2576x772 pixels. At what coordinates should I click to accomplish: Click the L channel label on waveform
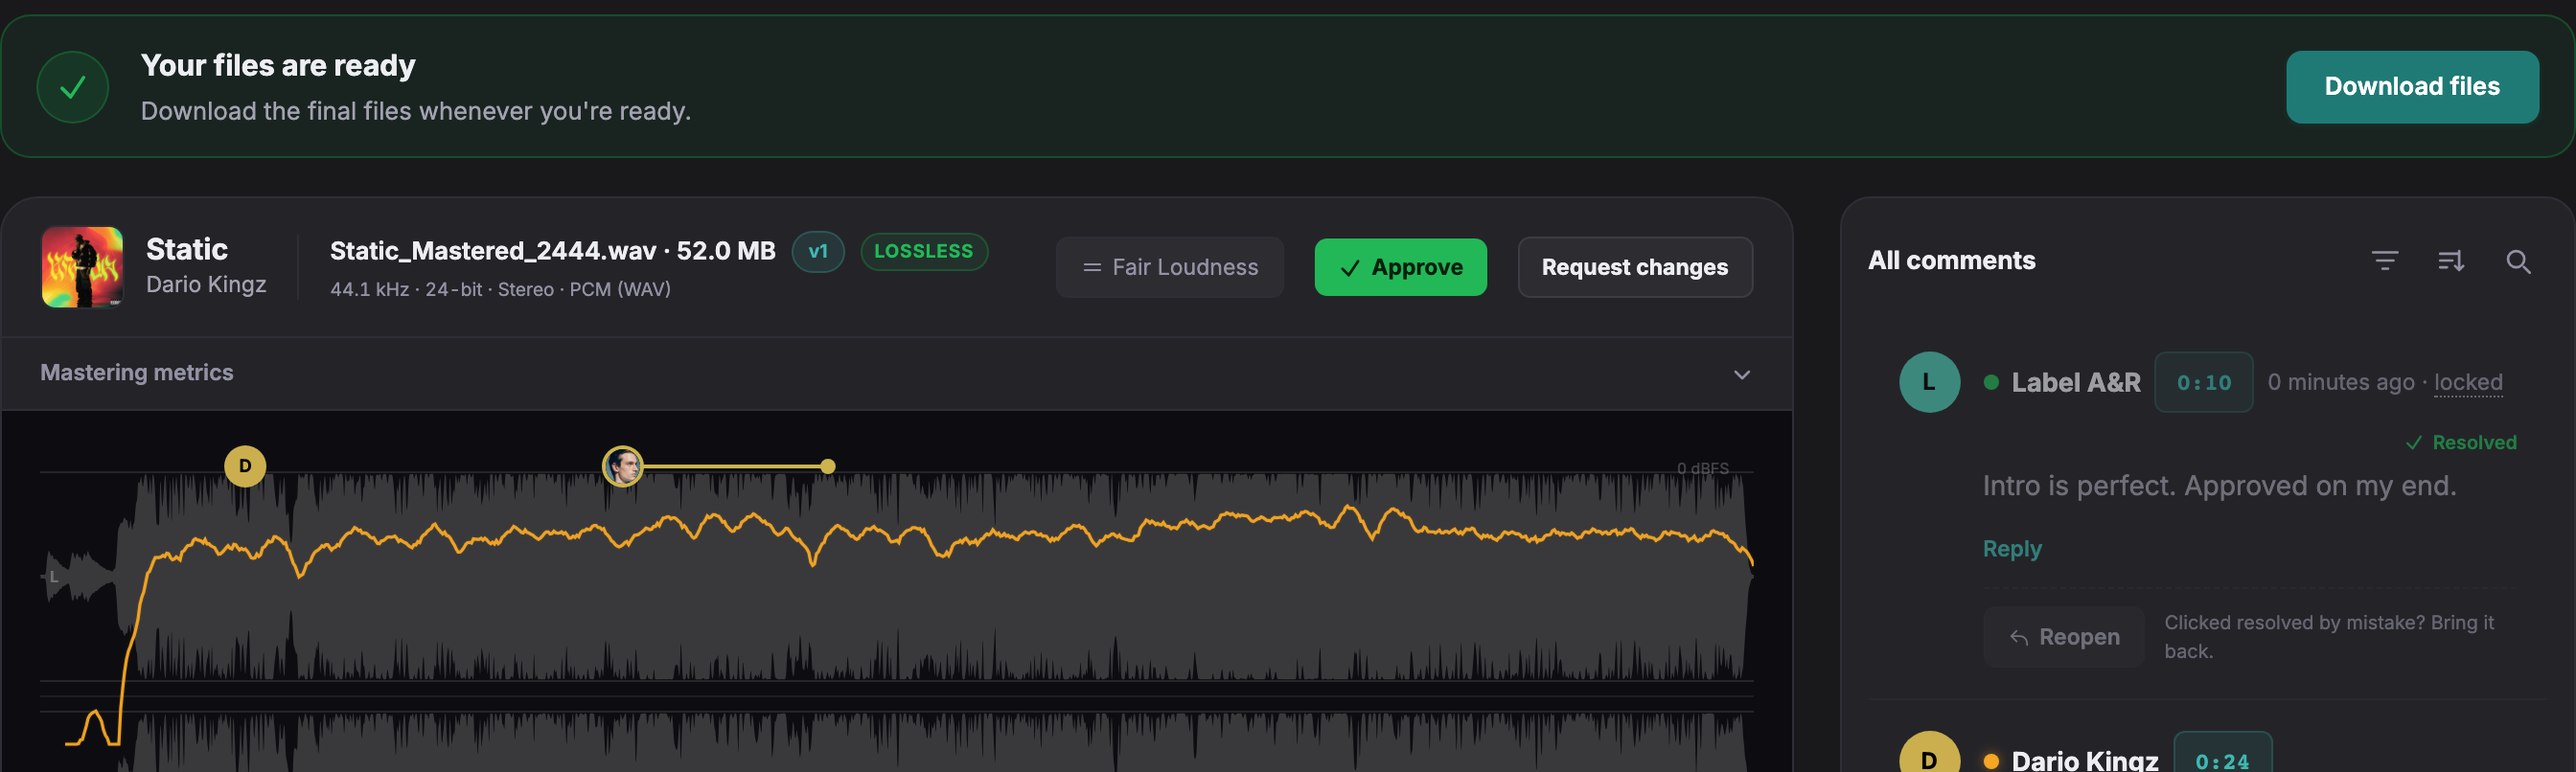(54, 577)
